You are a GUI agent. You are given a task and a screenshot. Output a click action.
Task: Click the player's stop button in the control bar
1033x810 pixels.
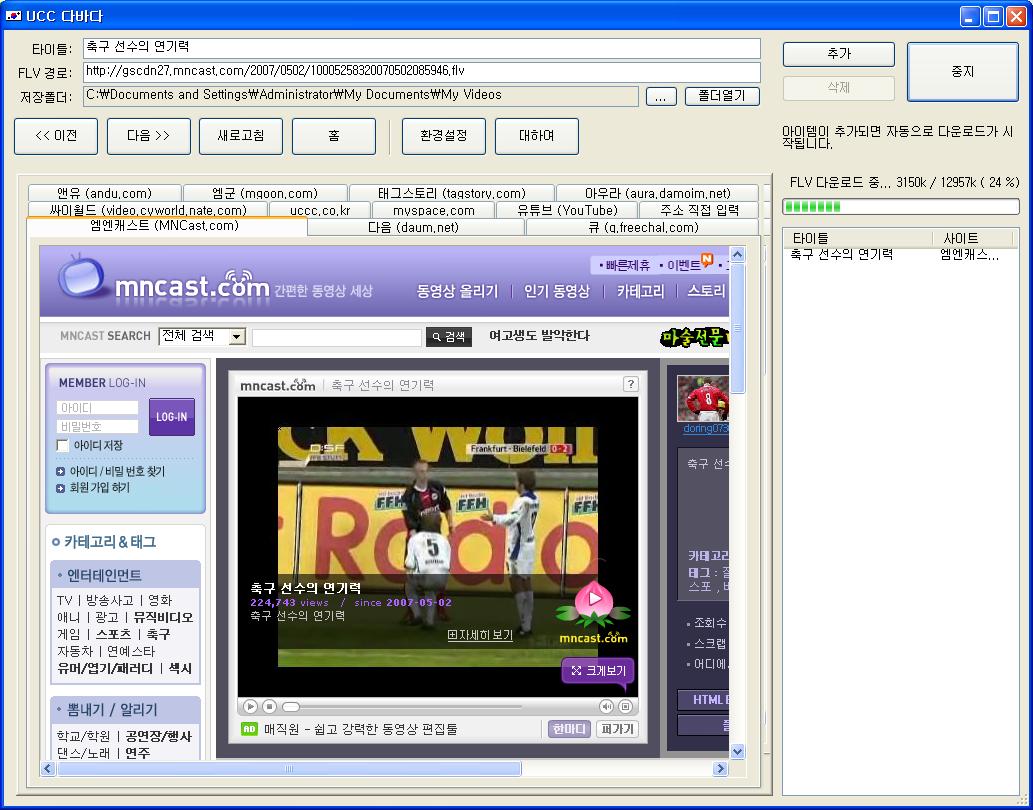(269, 707)
